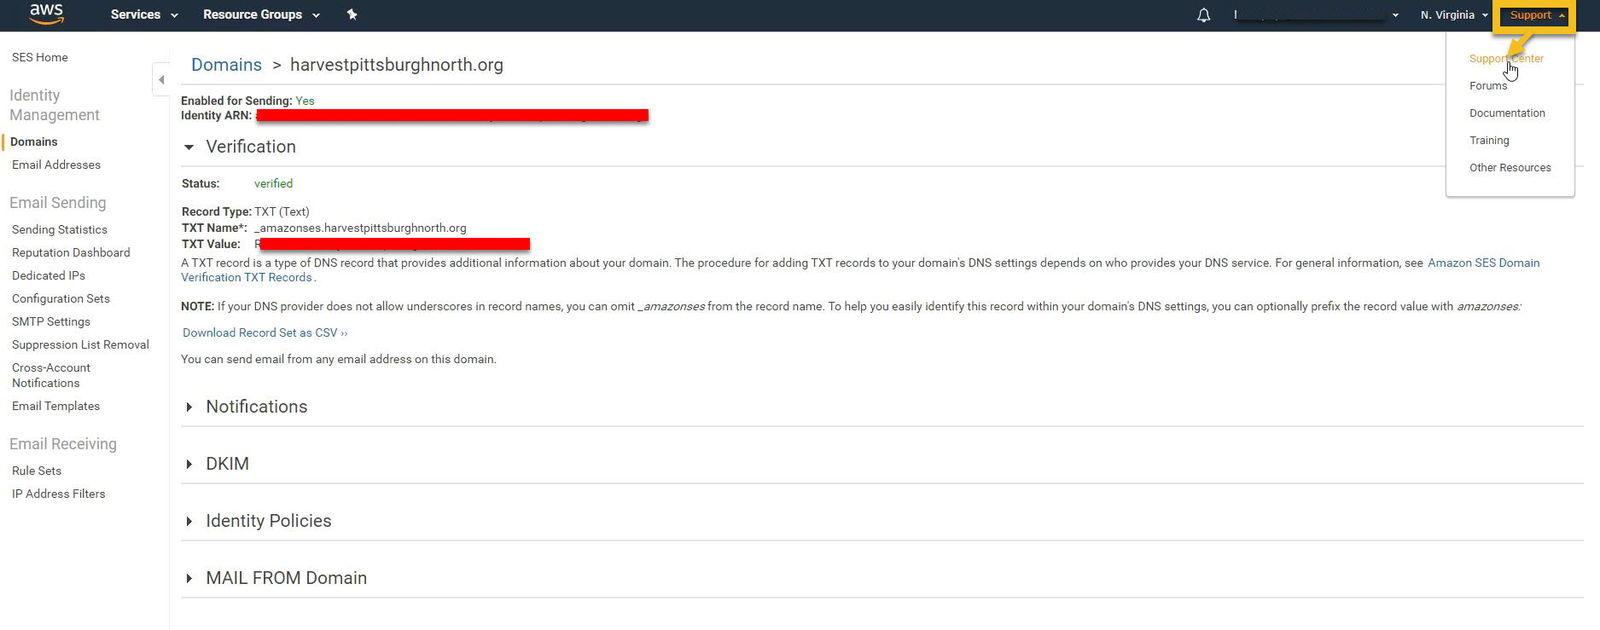The height and width of the screenshot is (630, 1600).
Task: Open the account name dropdown
Action: 1316,15
